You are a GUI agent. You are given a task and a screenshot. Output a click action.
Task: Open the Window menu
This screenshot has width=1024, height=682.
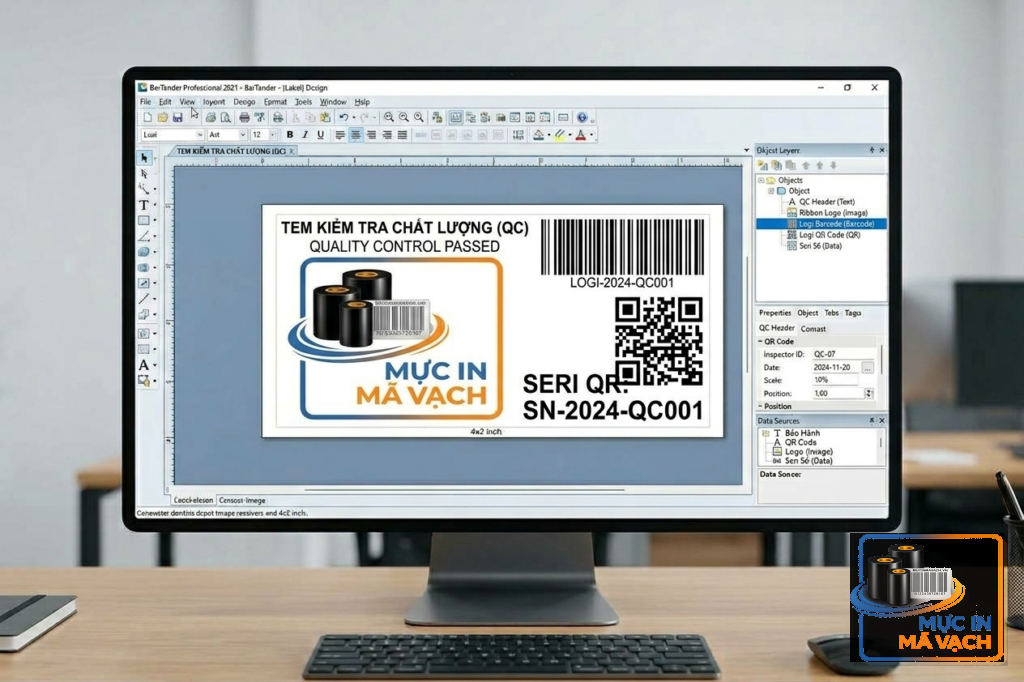pos(333,102)
